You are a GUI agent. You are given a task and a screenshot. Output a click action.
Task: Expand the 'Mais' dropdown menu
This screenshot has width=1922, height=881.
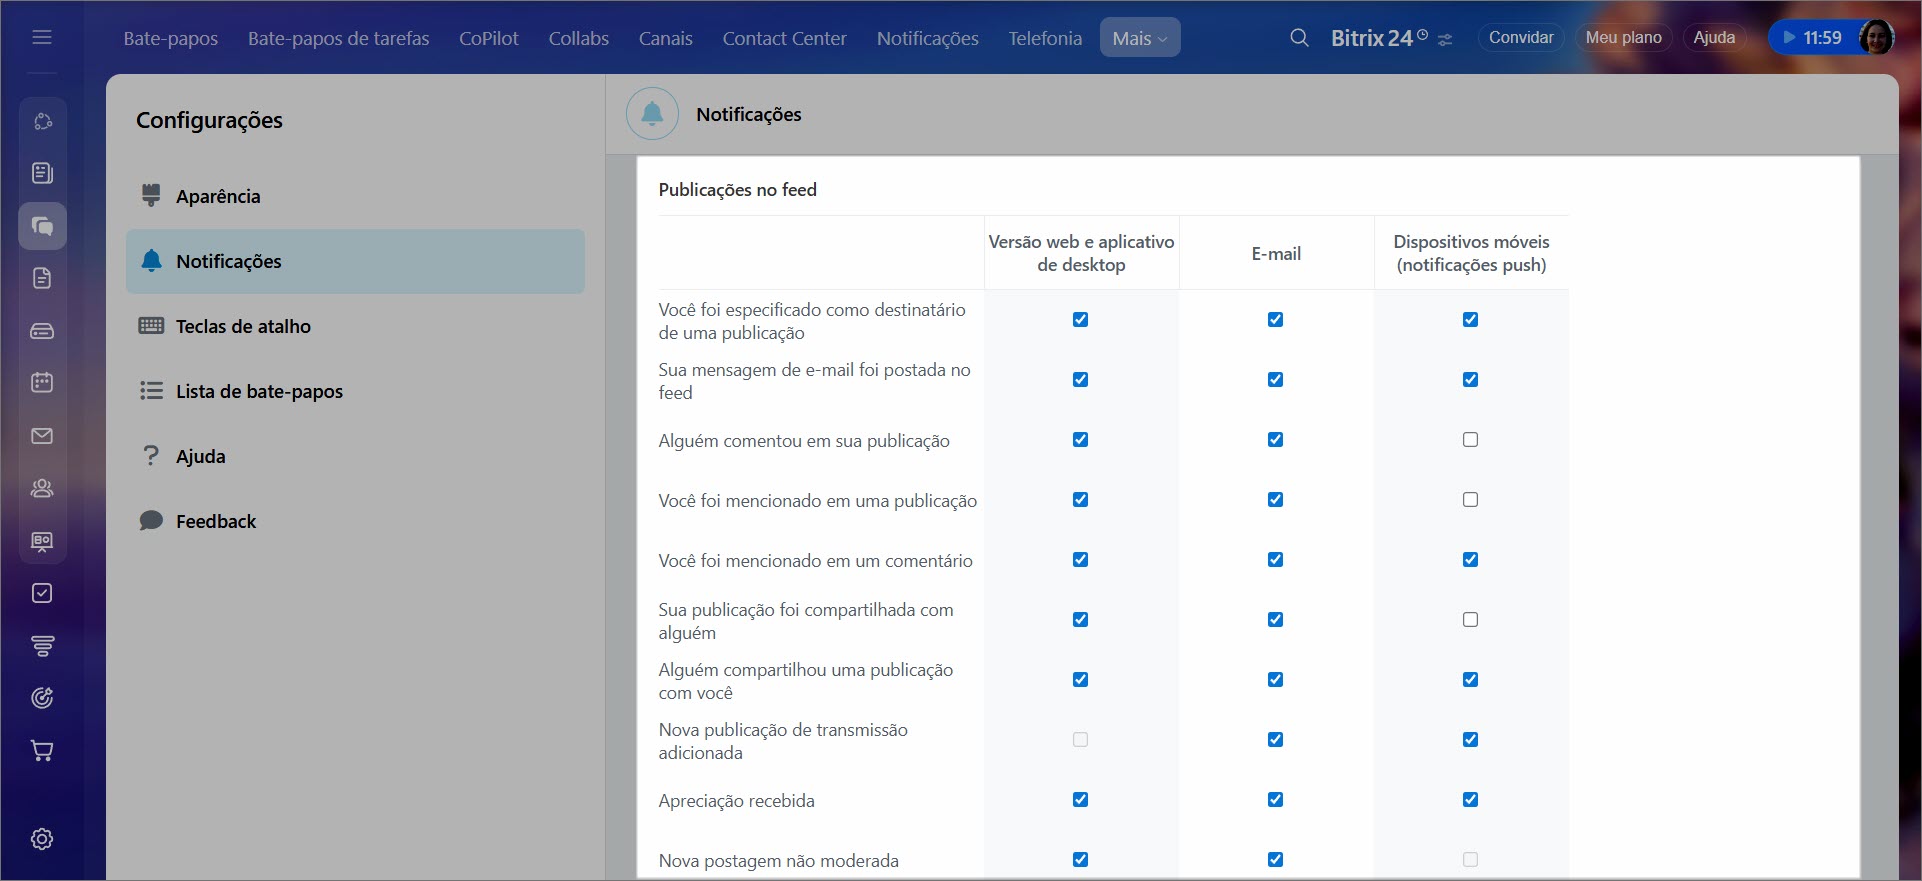pos(1139,38)
